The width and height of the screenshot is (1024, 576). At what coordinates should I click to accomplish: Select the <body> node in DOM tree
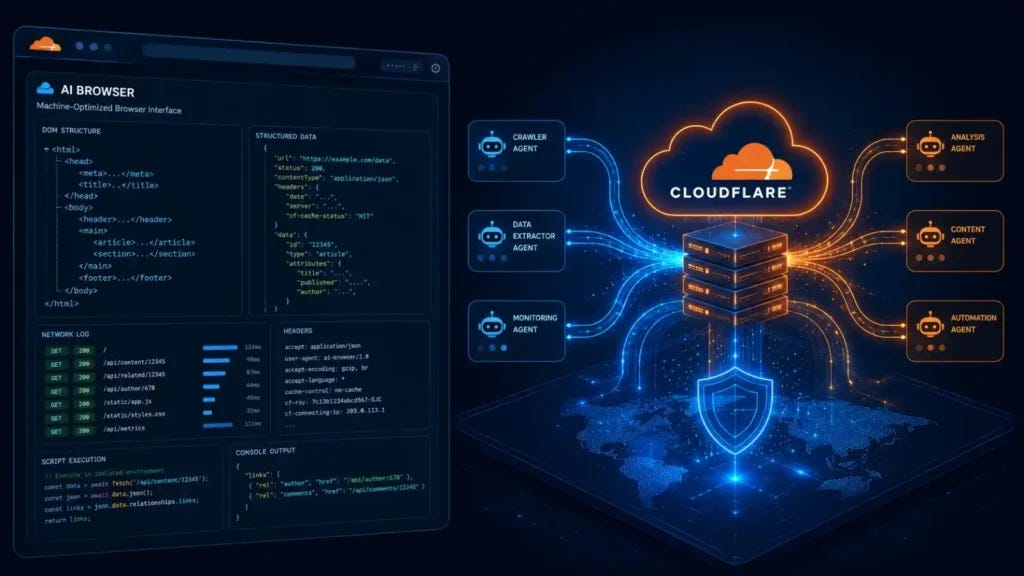pyautogui.click(x=78, y=208)
